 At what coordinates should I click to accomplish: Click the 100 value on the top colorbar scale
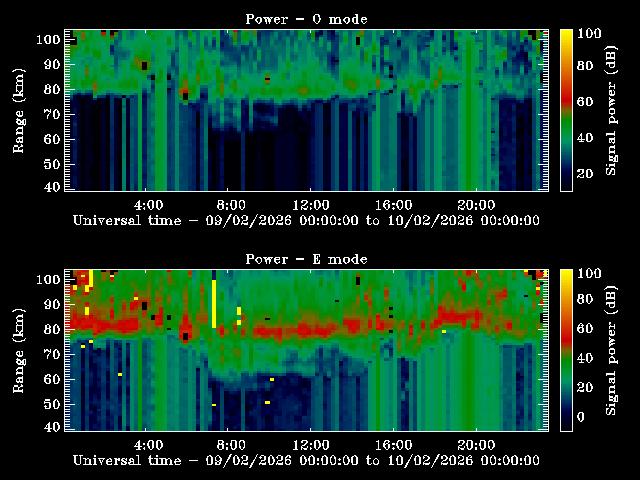pyautogui.click(x=590, y=33)
